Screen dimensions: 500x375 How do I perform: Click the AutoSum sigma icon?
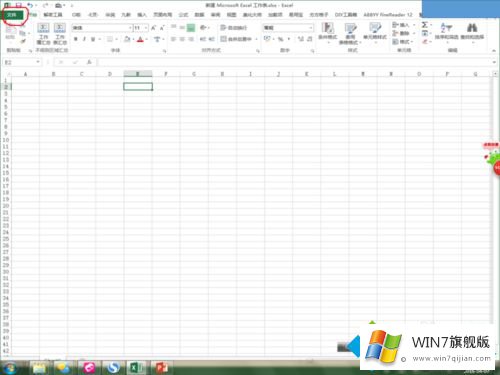click(425, 25)
